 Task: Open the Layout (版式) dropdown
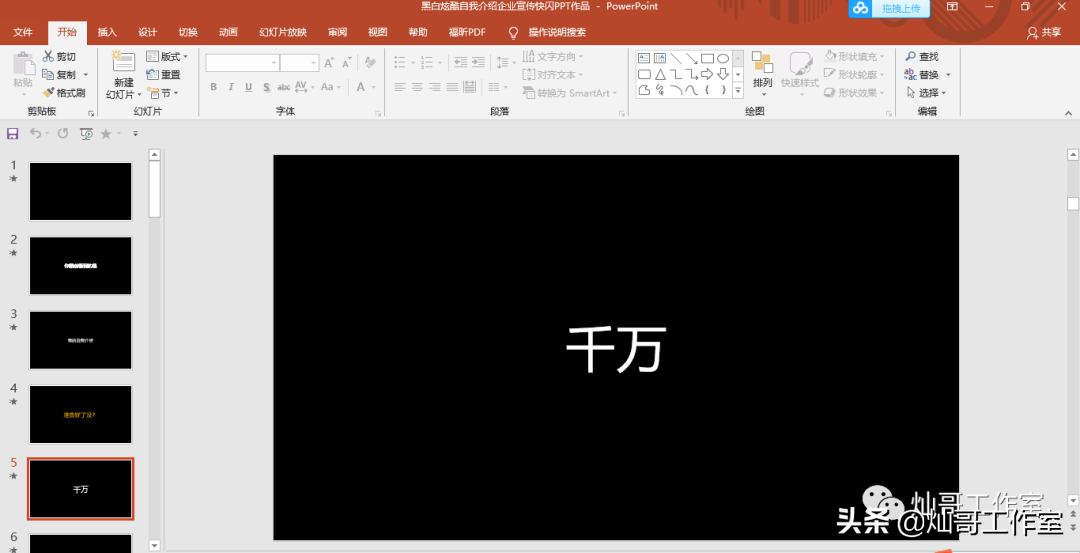coord(167,56)
